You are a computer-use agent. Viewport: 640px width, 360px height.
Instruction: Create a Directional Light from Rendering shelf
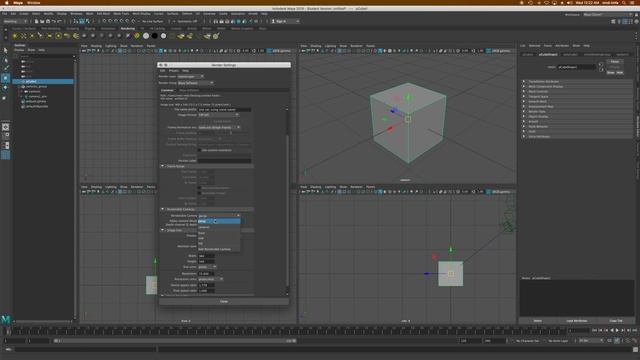point(24,36)
